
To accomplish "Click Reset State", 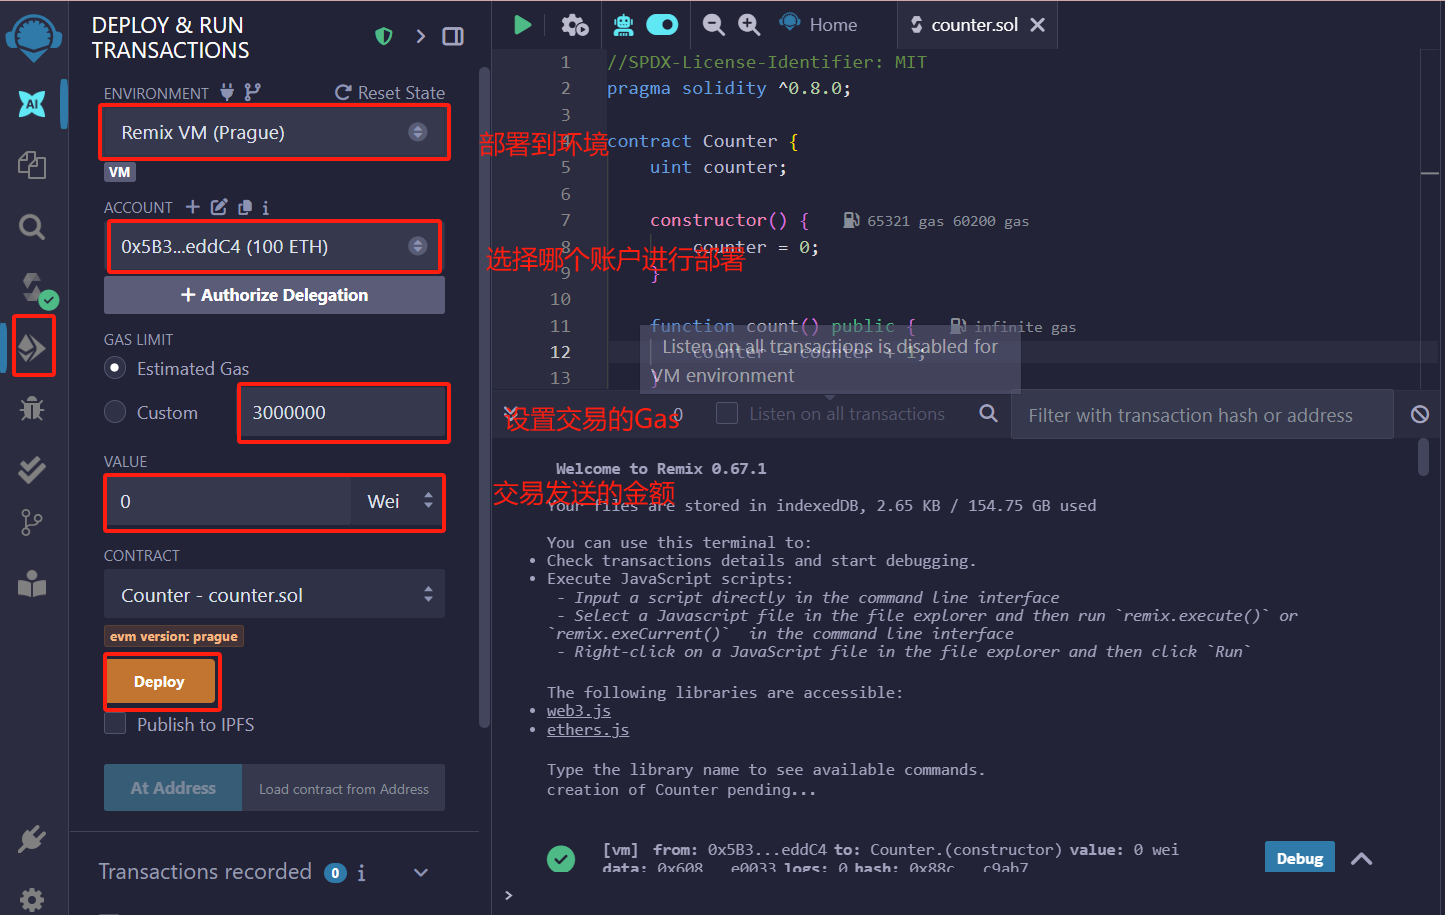I will coord(390,92).
